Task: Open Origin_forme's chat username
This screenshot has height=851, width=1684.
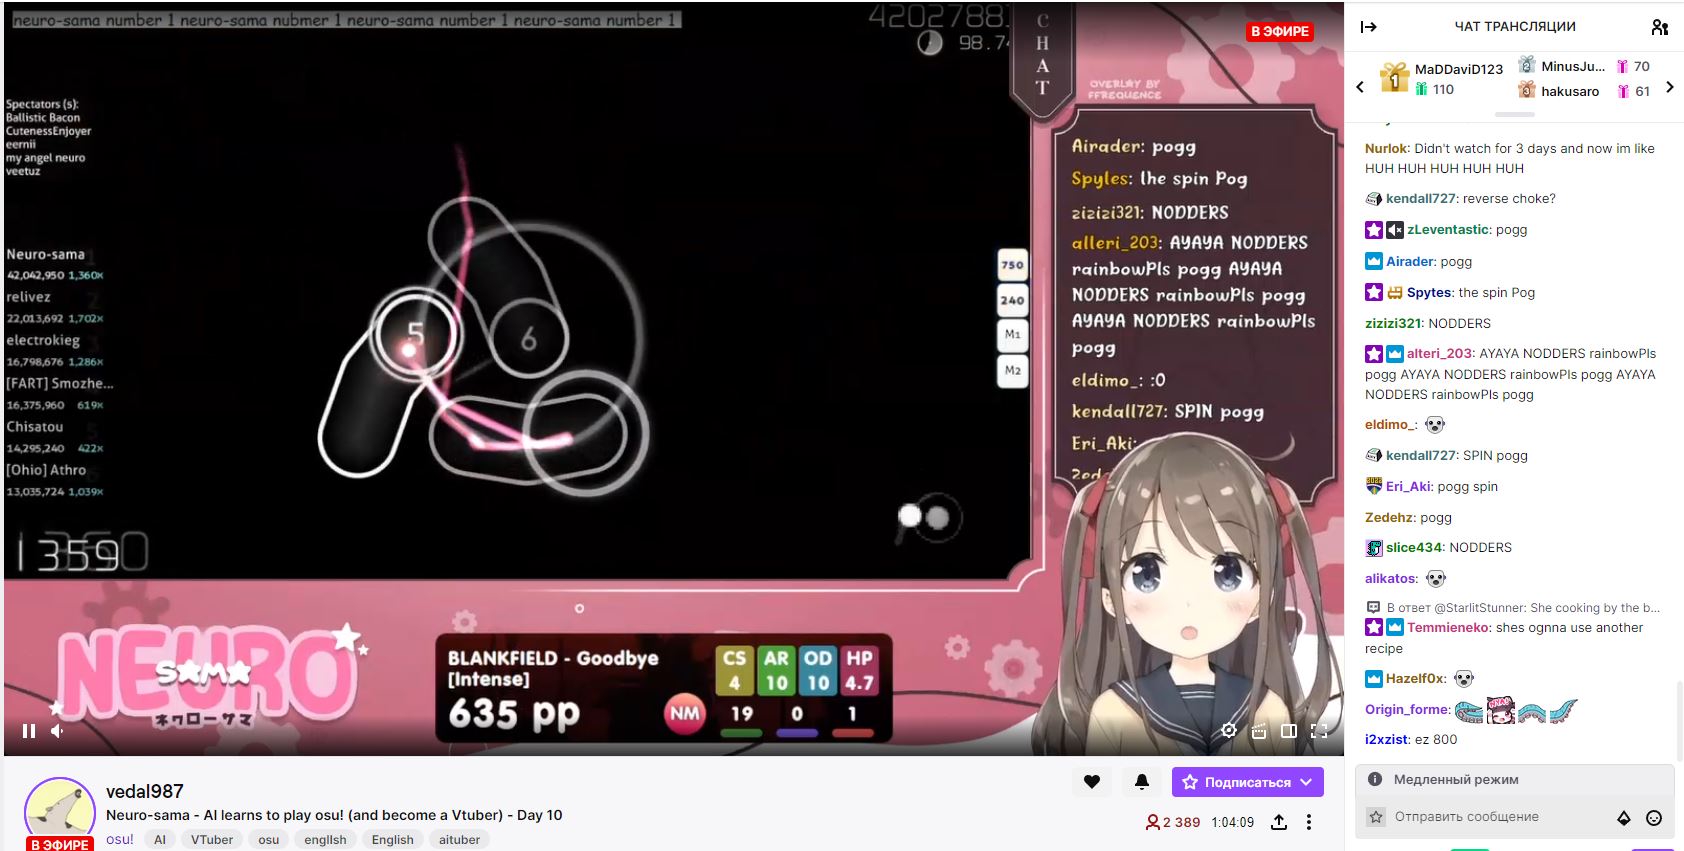Action: tap(1407, 710)
